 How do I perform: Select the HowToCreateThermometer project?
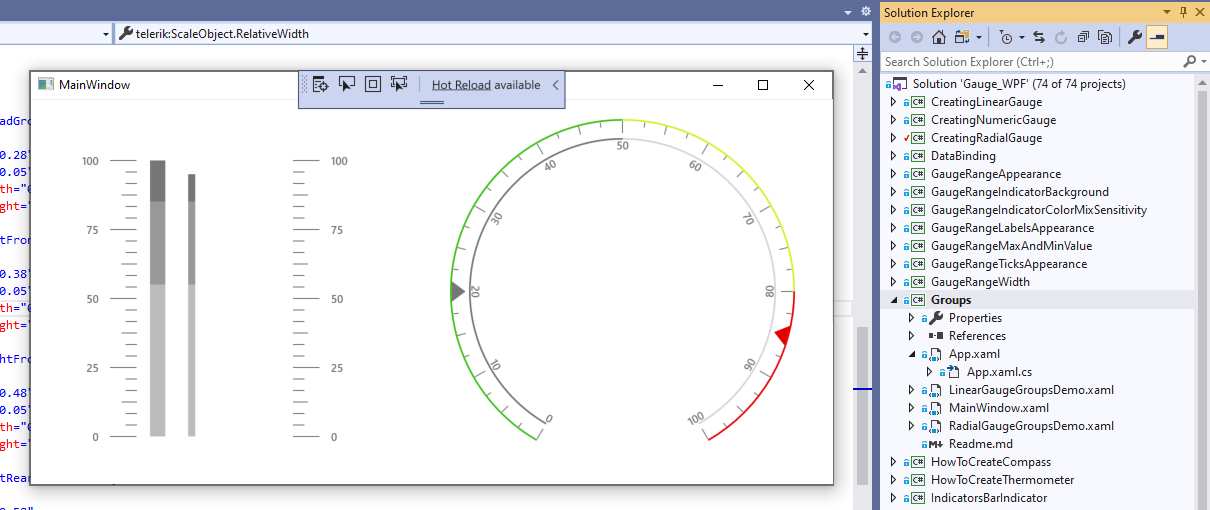click(x=1003, y=480)
